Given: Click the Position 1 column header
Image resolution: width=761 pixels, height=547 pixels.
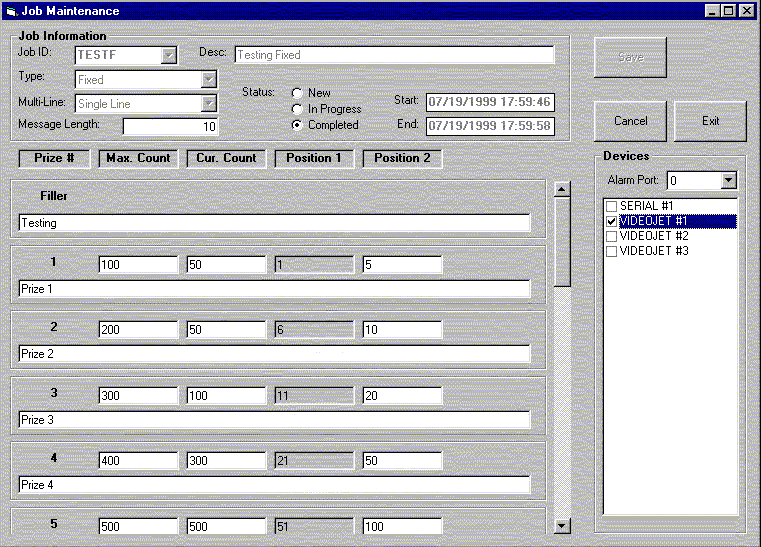Looking at the screenshot, I should pyautogui.click(x=314, y=158).
